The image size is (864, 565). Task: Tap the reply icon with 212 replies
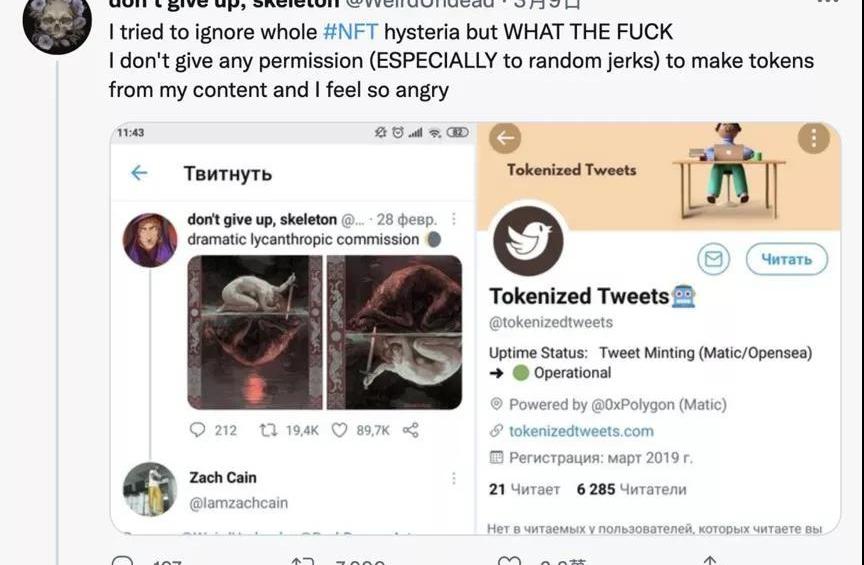coord(197,430)
